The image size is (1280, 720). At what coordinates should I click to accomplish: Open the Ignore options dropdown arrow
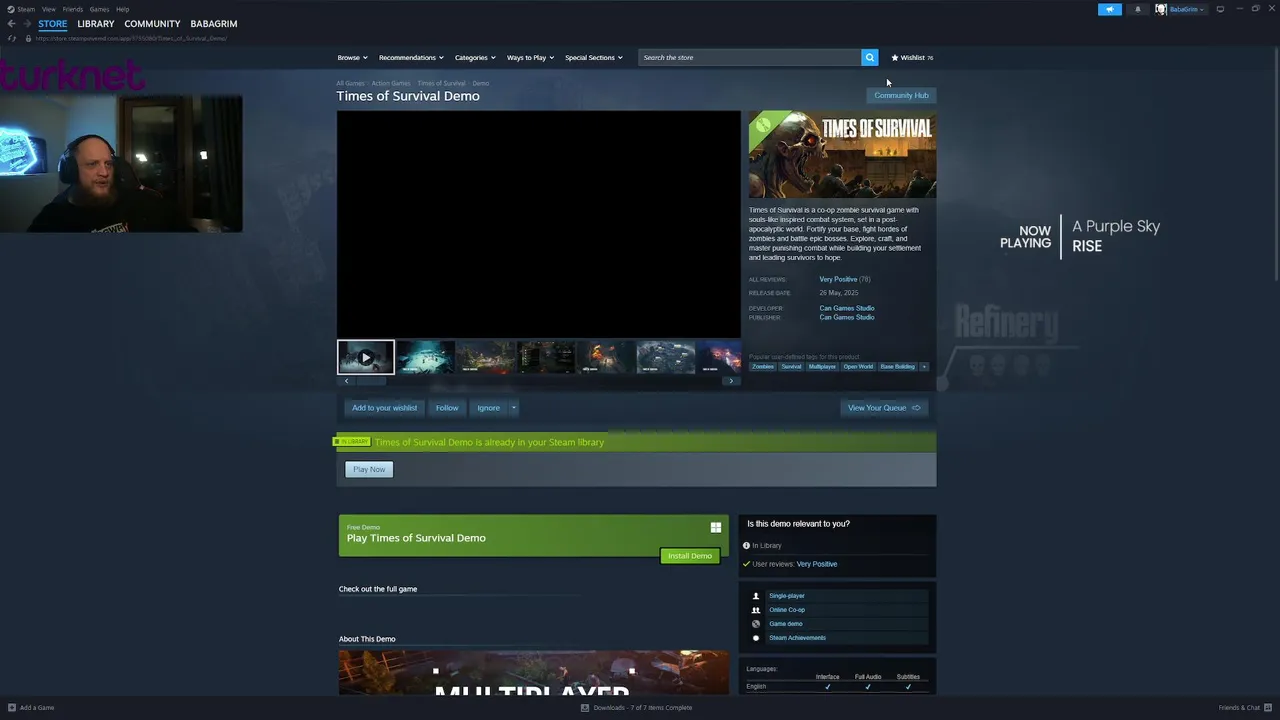[x=514, y=408]
